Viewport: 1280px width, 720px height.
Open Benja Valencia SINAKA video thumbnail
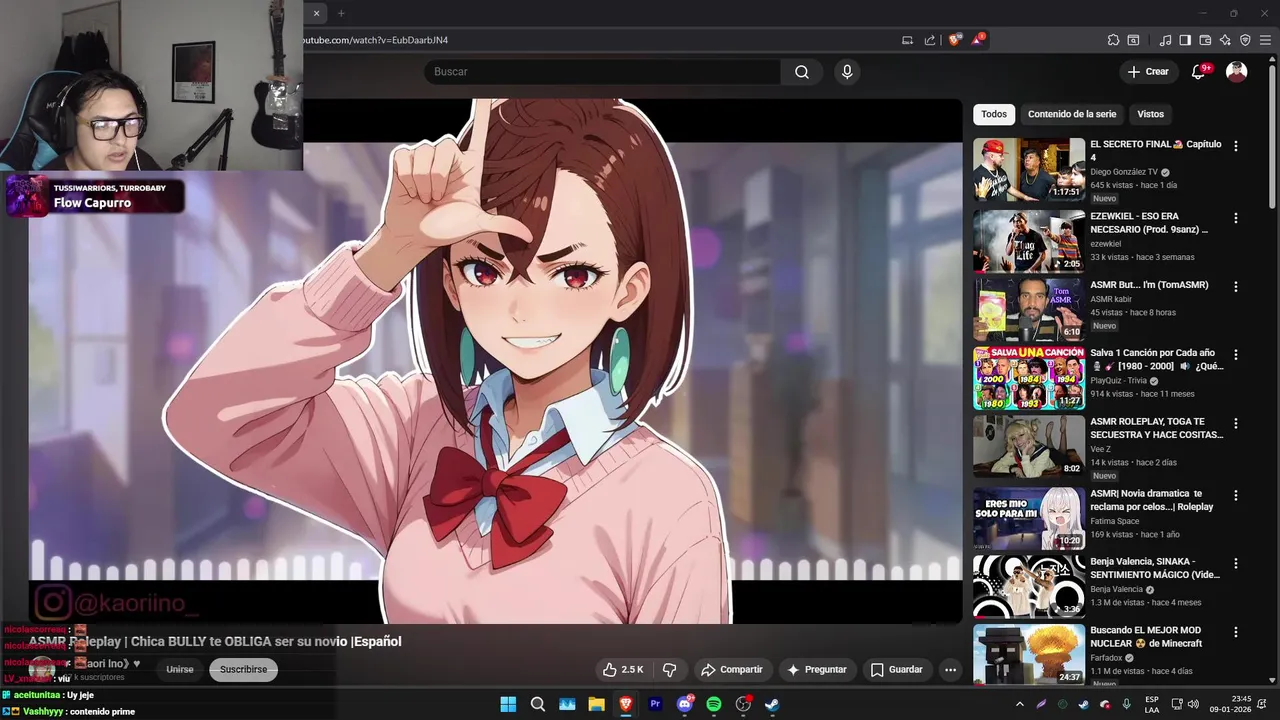pyautogui.click(x=1029, y=587)
